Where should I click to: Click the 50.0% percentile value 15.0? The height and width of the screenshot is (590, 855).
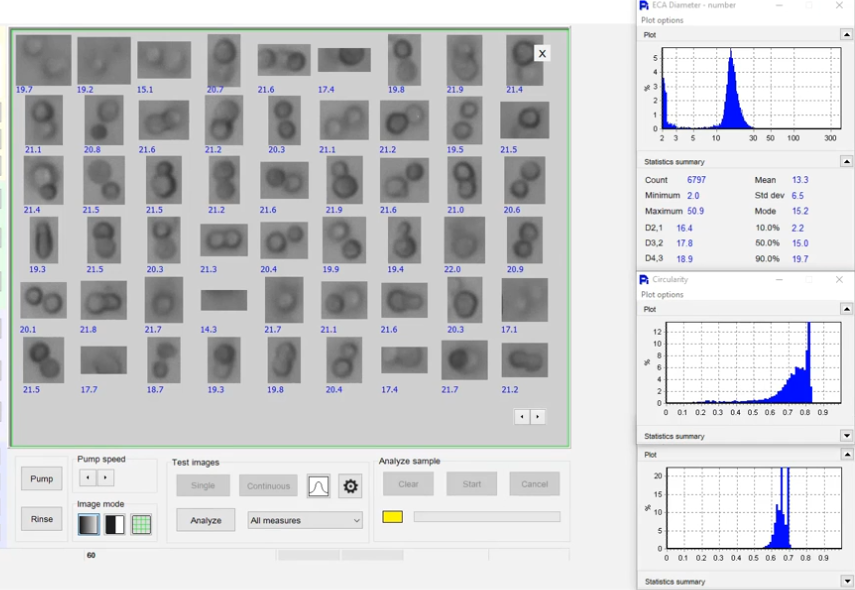[x=800, y=243]
